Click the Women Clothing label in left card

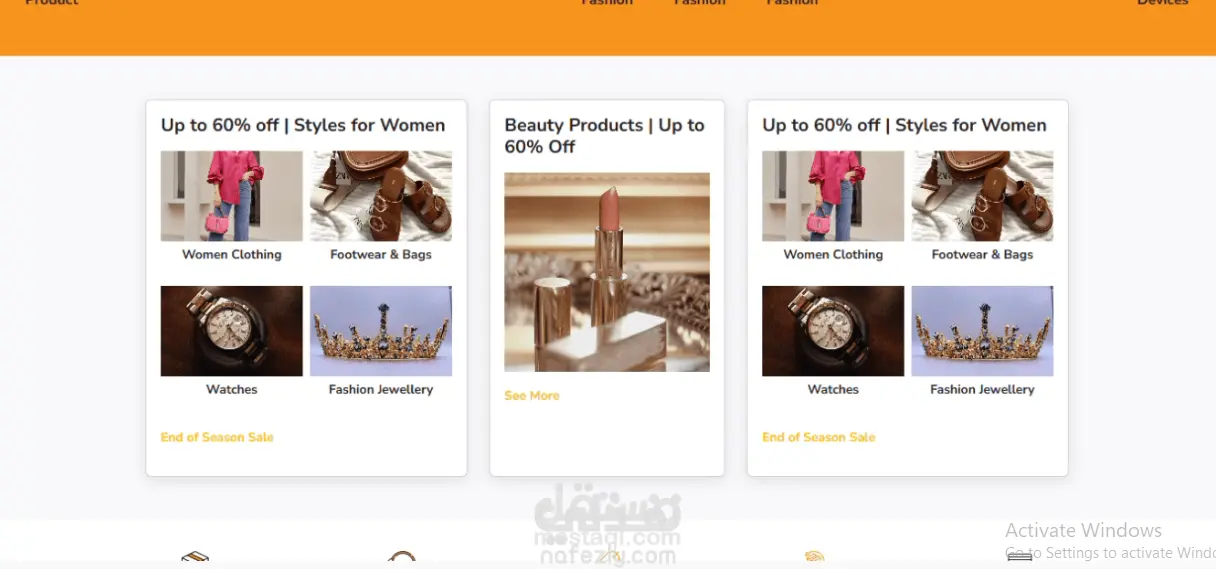[x=232, y=255]
